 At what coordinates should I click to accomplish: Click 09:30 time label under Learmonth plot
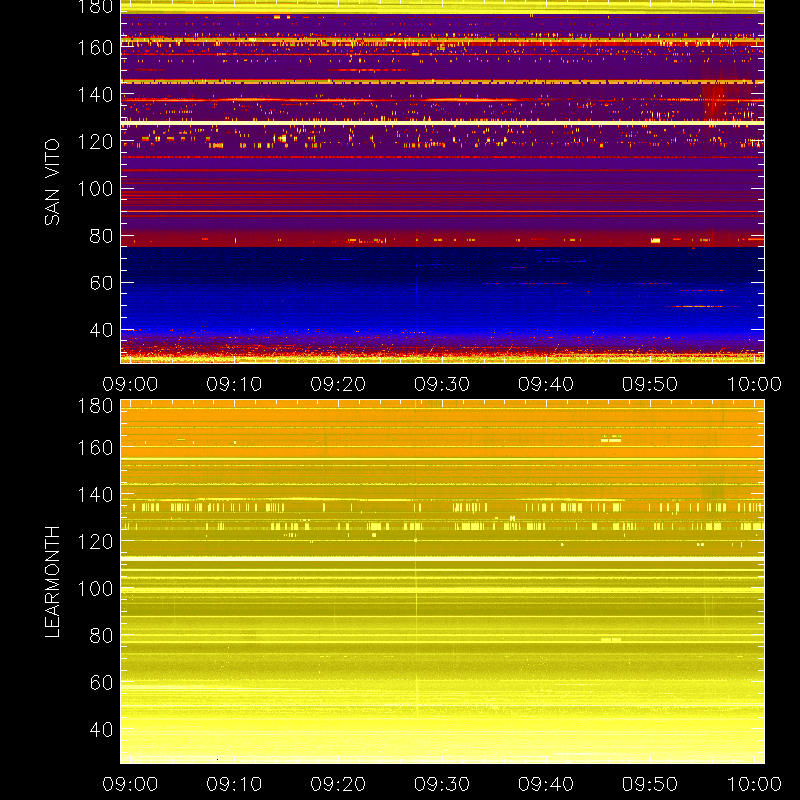coord(442,784)
